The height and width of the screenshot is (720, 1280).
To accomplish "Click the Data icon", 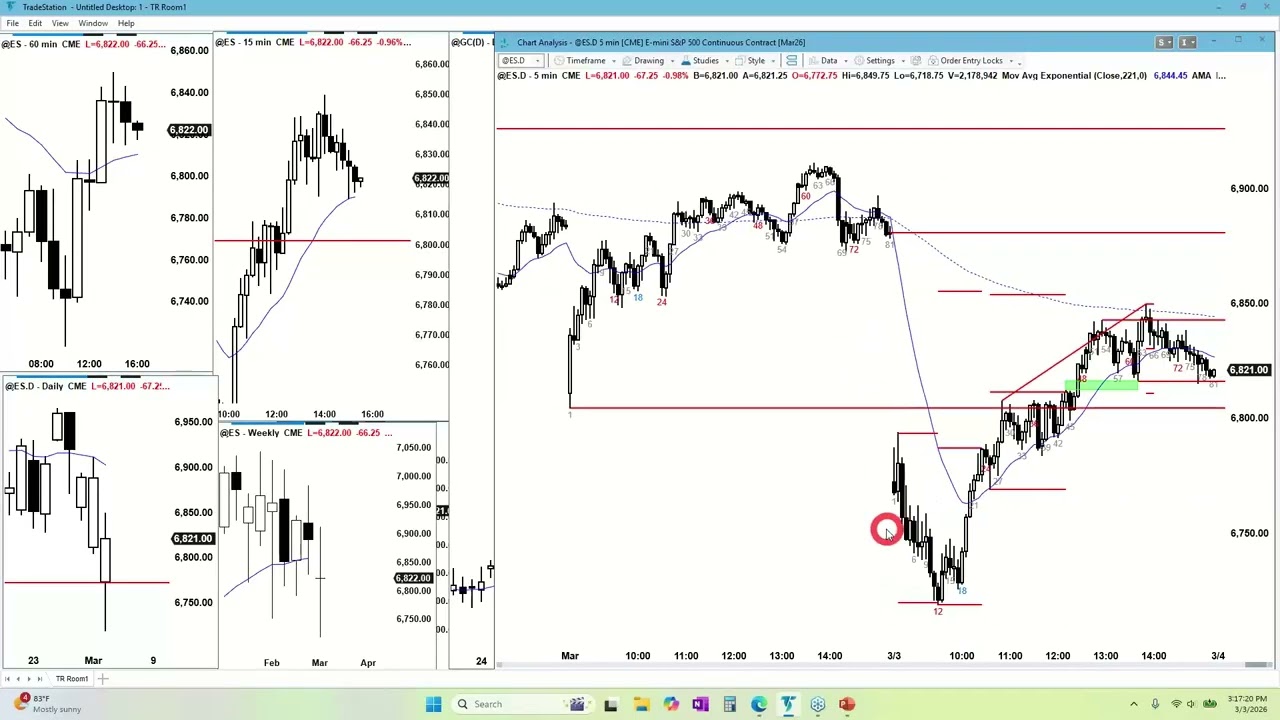I will click(x=813, y=61).
